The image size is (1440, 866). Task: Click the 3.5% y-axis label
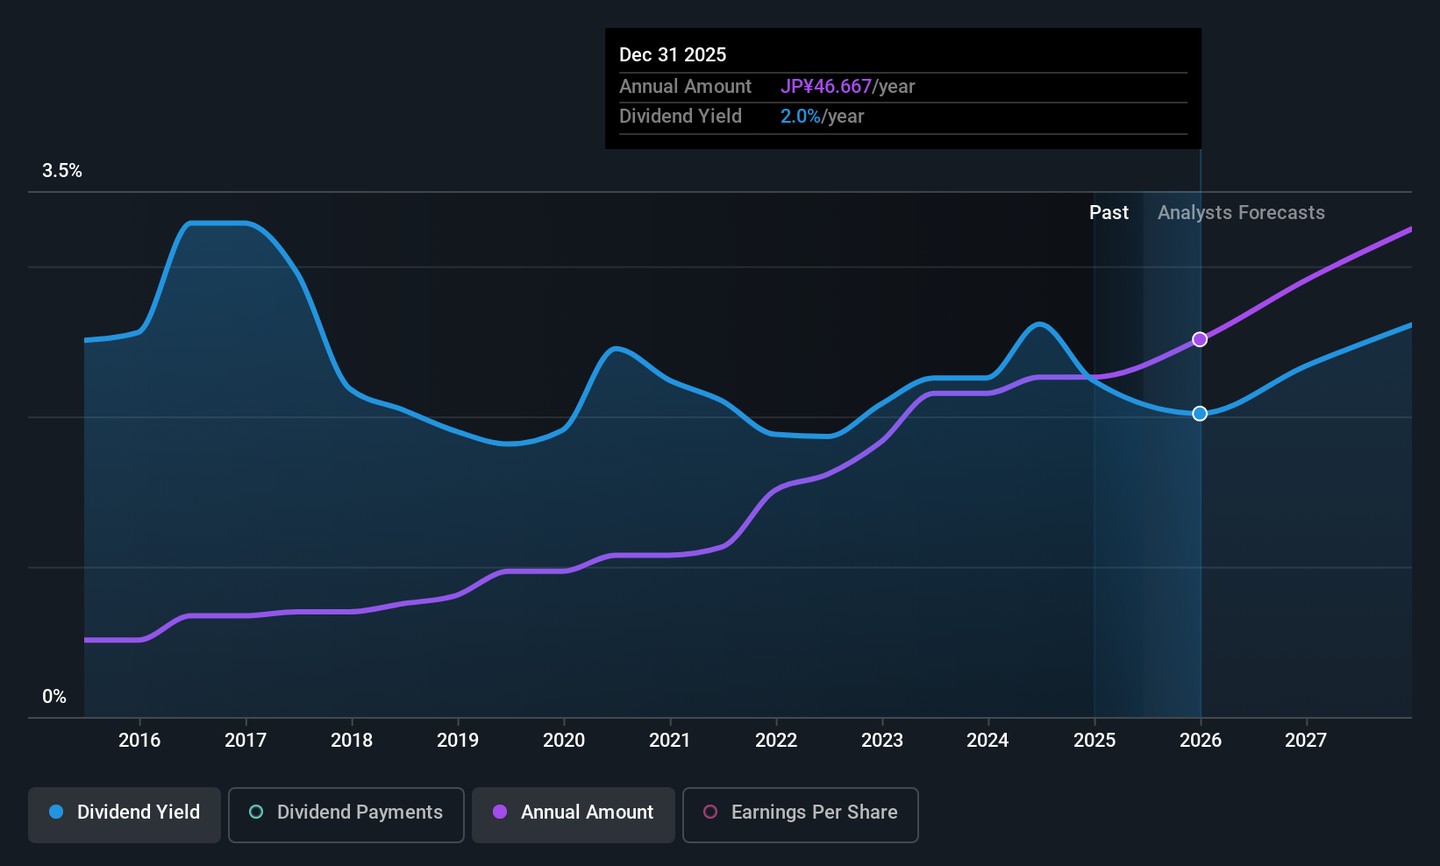pyautogui.click(x=62, y=171)
